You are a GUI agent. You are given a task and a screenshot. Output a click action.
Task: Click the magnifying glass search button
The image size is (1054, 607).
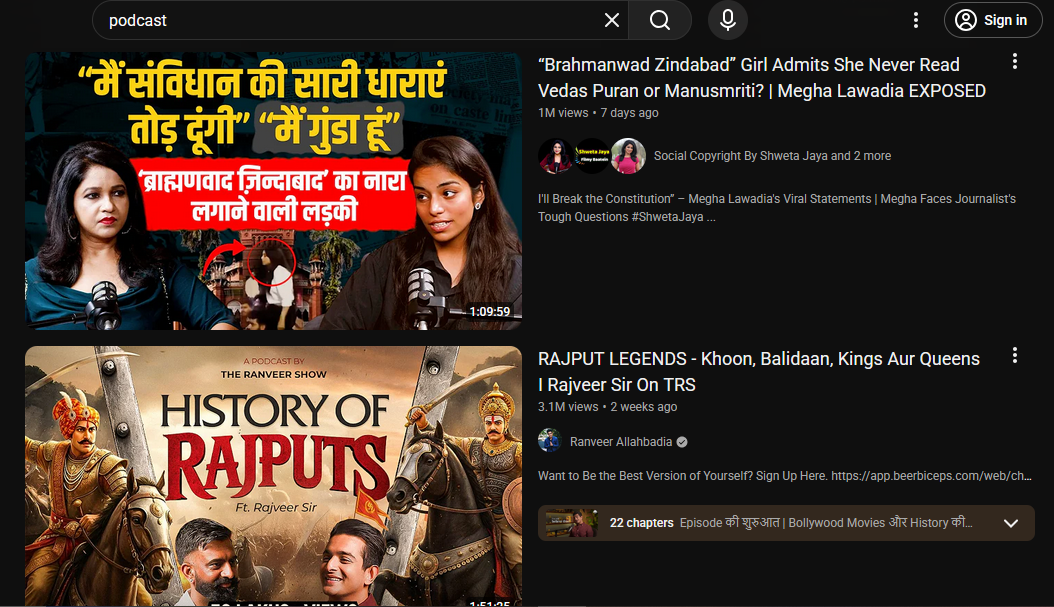pos(660,20)
